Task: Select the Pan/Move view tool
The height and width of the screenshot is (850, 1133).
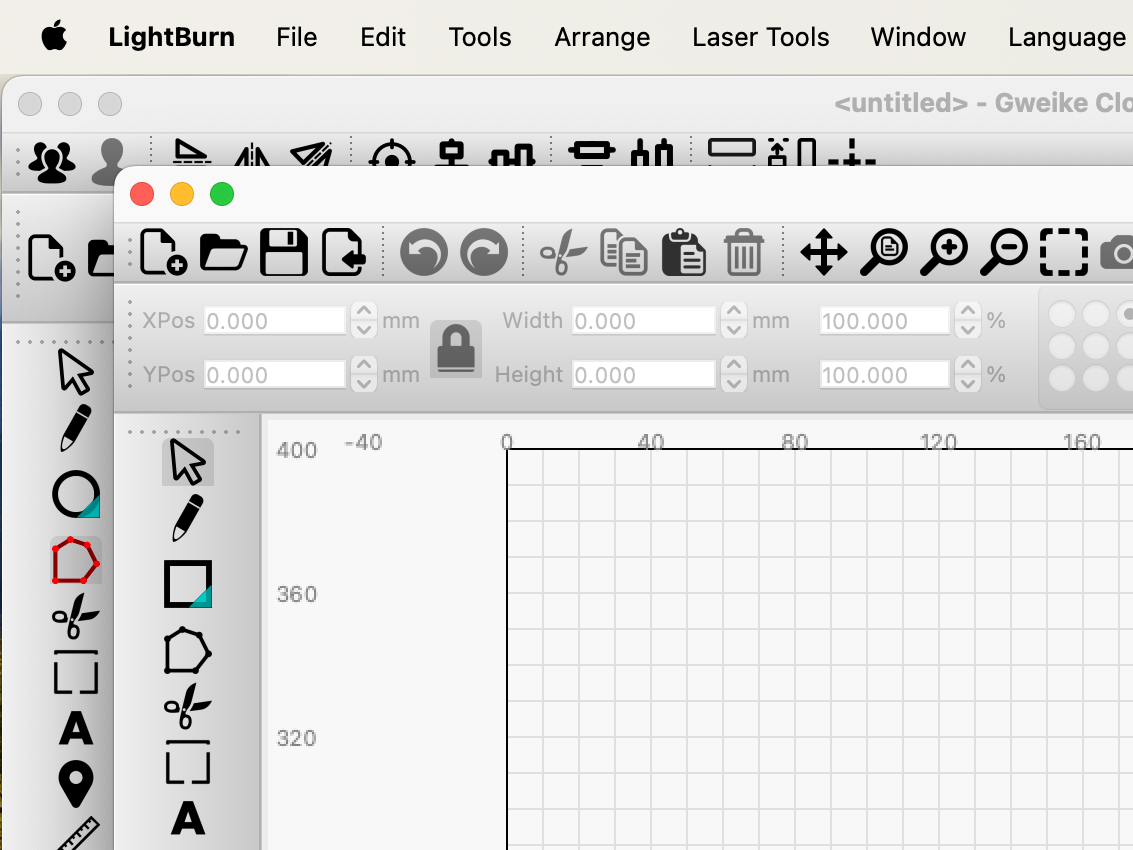Action: [824, 252]
